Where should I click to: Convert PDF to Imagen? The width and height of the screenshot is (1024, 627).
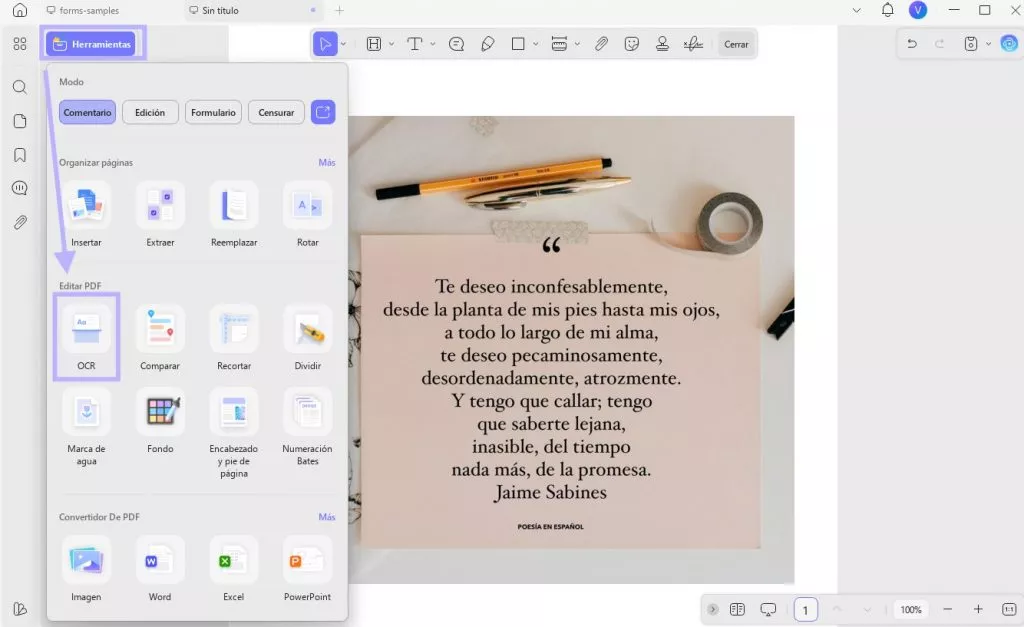click(86, 568)
